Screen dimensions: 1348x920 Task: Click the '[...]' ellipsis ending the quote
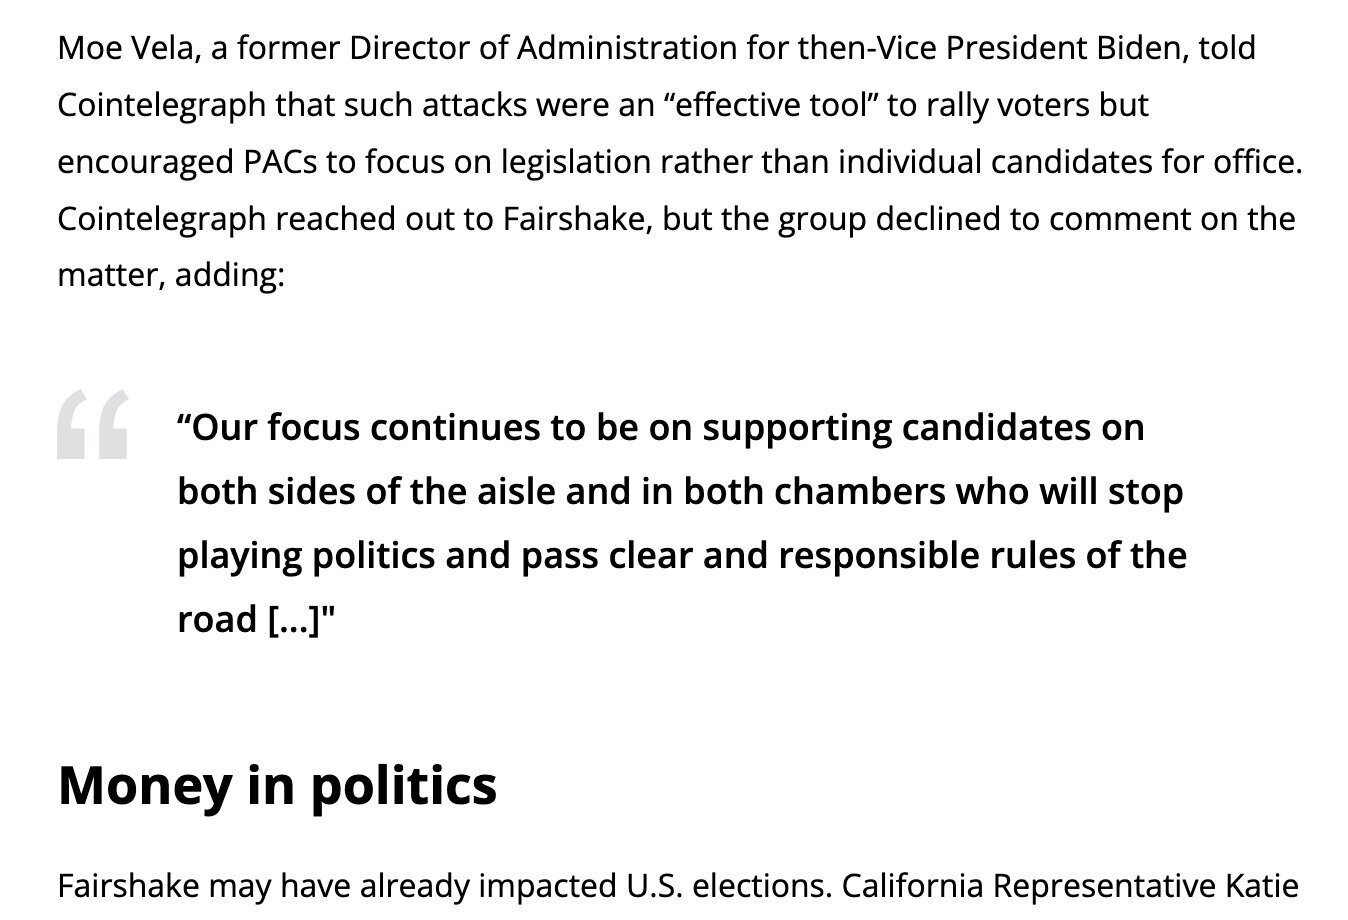point(296,619)
